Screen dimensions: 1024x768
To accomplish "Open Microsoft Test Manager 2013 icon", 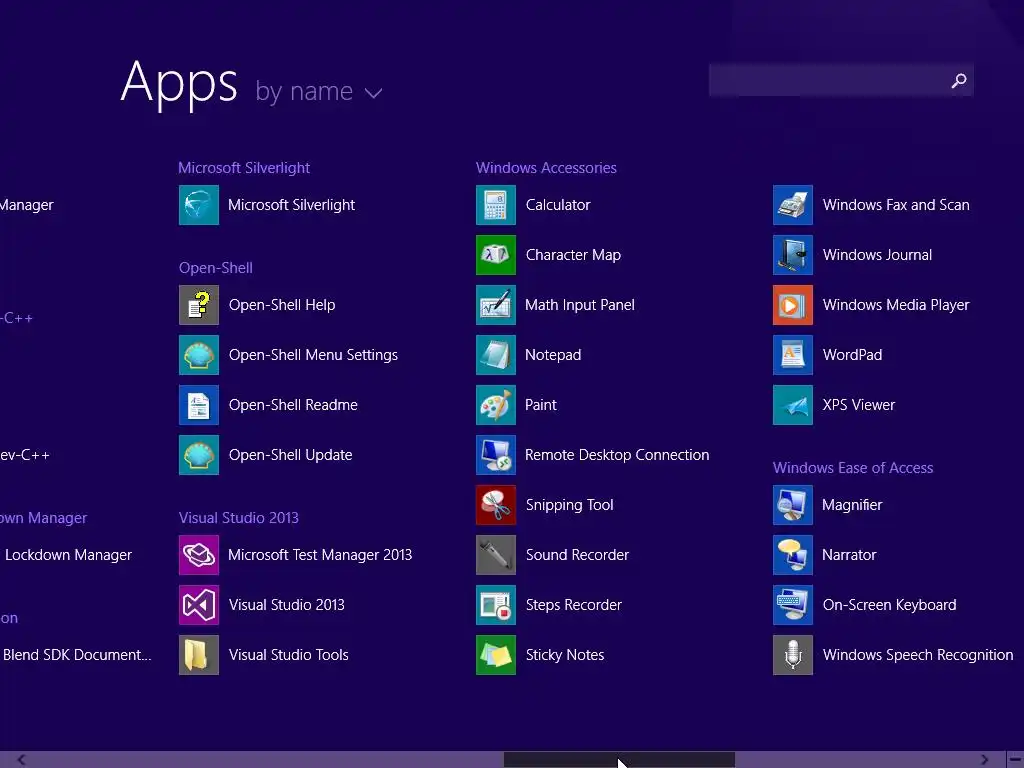I will 199,555.
